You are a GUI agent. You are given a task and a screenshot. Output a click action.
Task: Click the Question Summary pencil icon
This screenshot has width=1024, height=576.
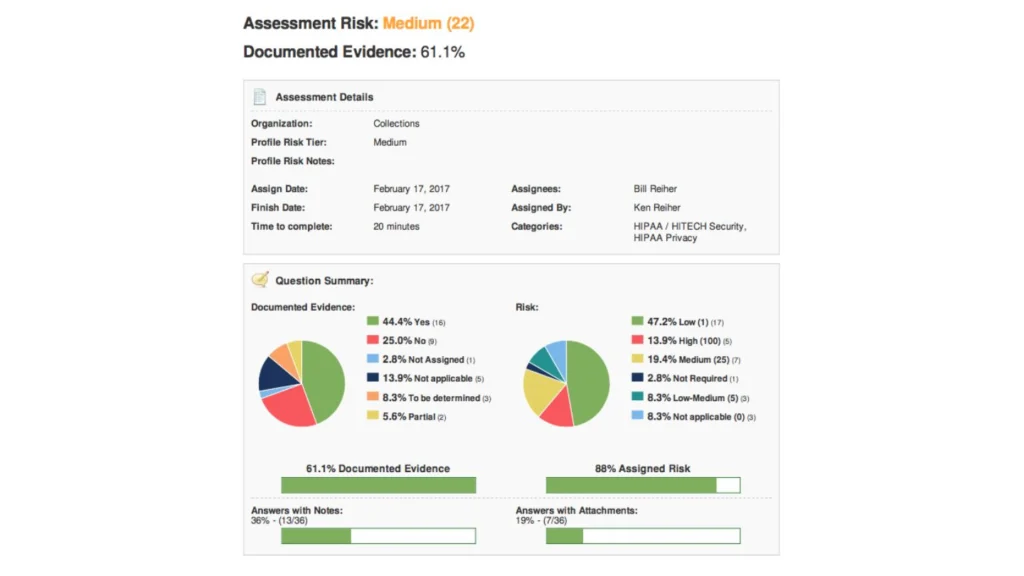point(259,280)
